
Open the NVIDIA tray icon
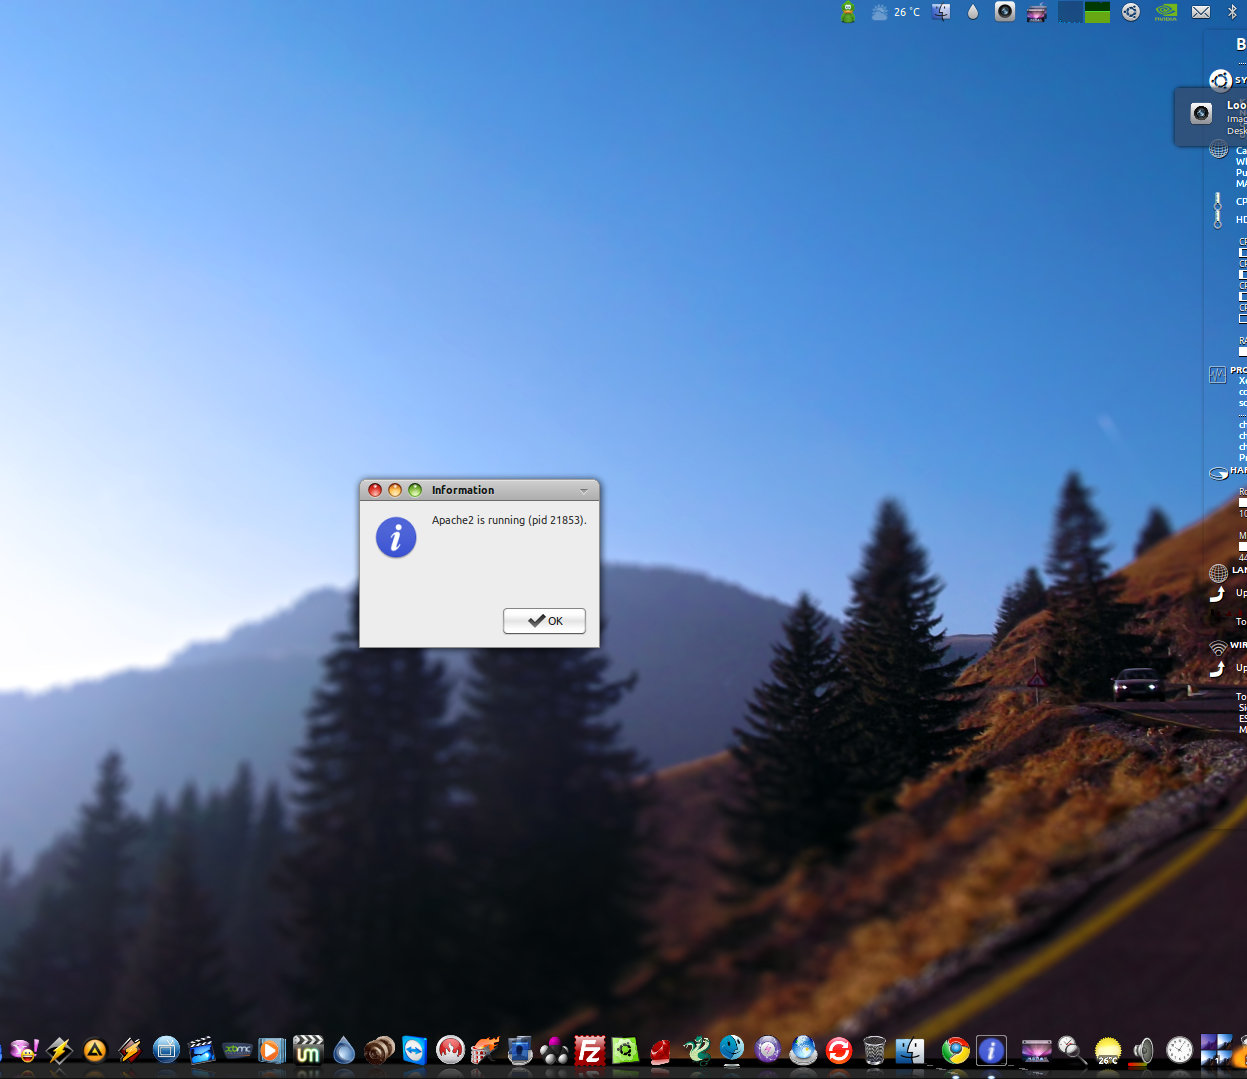pyautogui.click(x=1166, y=12)
